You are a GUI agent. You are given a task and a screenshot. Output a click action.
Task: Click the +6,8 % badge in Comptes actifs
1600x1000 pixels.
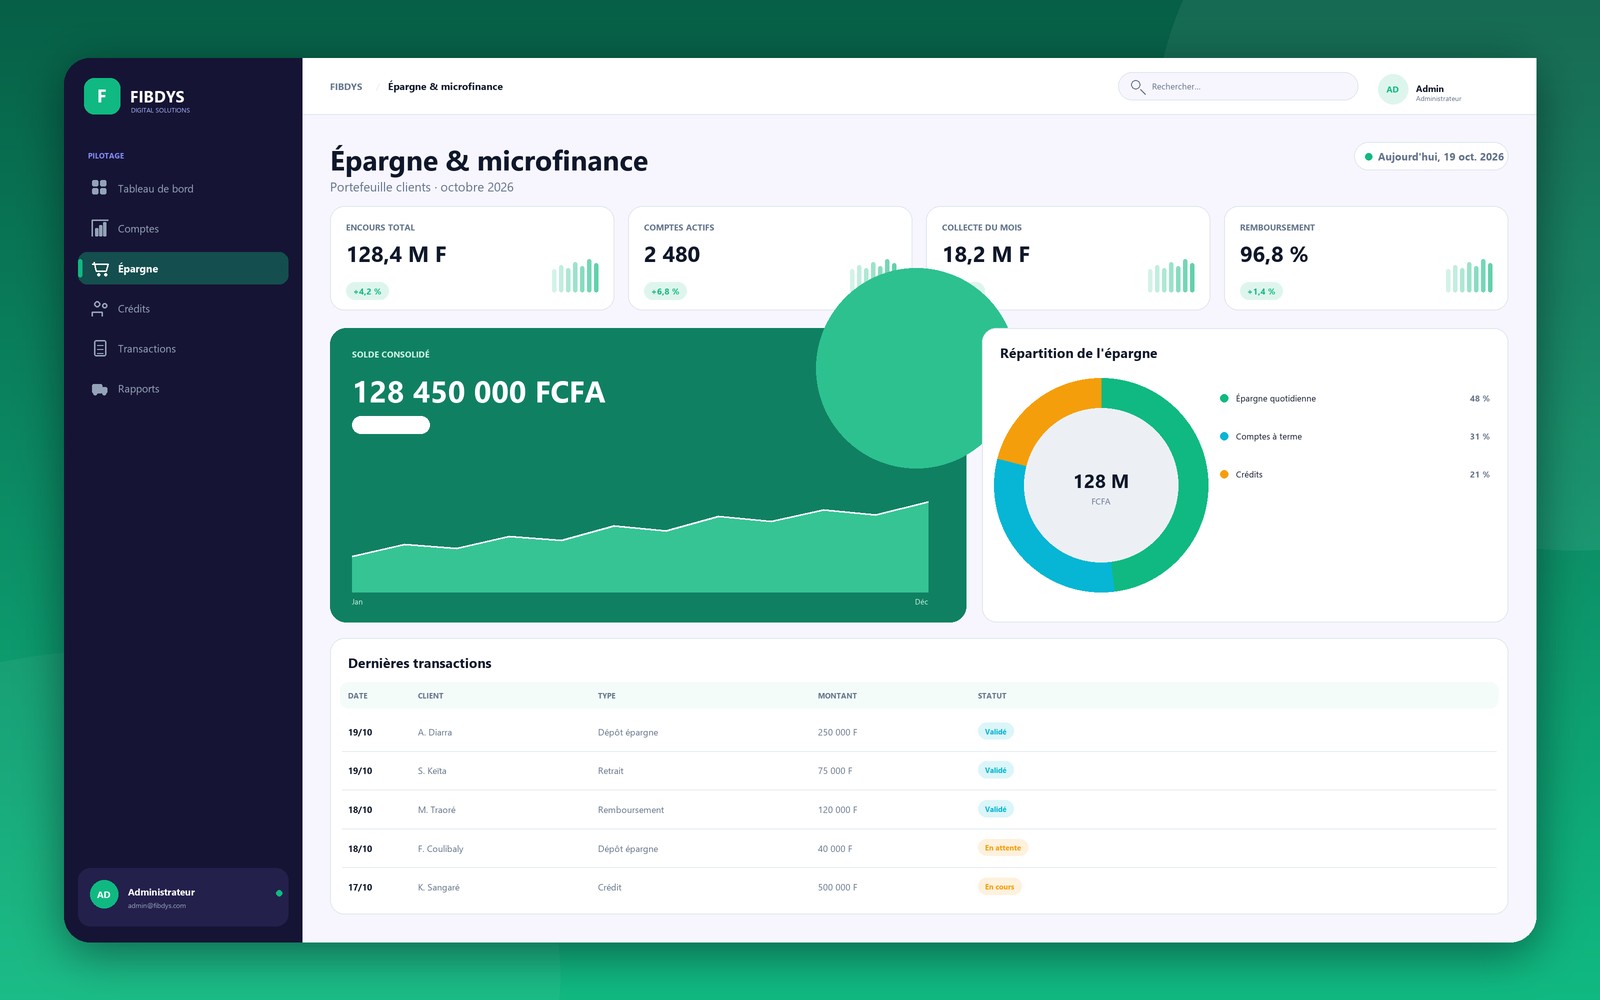(665, 291)
